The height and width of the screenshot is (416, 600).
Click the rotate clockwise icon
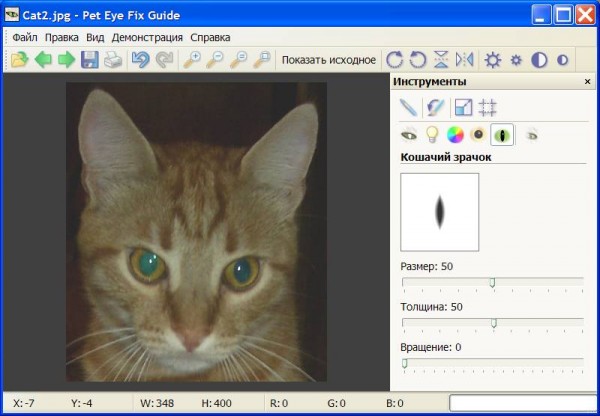coord(395,60)
